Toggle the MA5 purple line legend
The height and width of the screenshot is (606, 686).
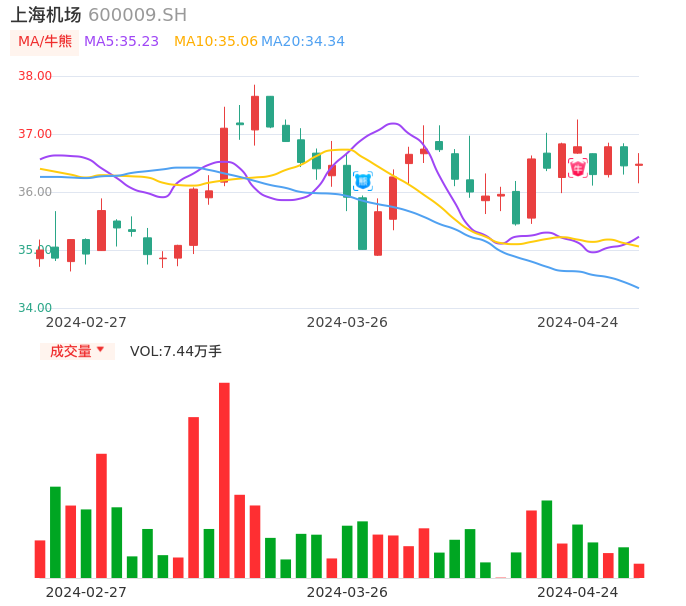pos(121,42)
